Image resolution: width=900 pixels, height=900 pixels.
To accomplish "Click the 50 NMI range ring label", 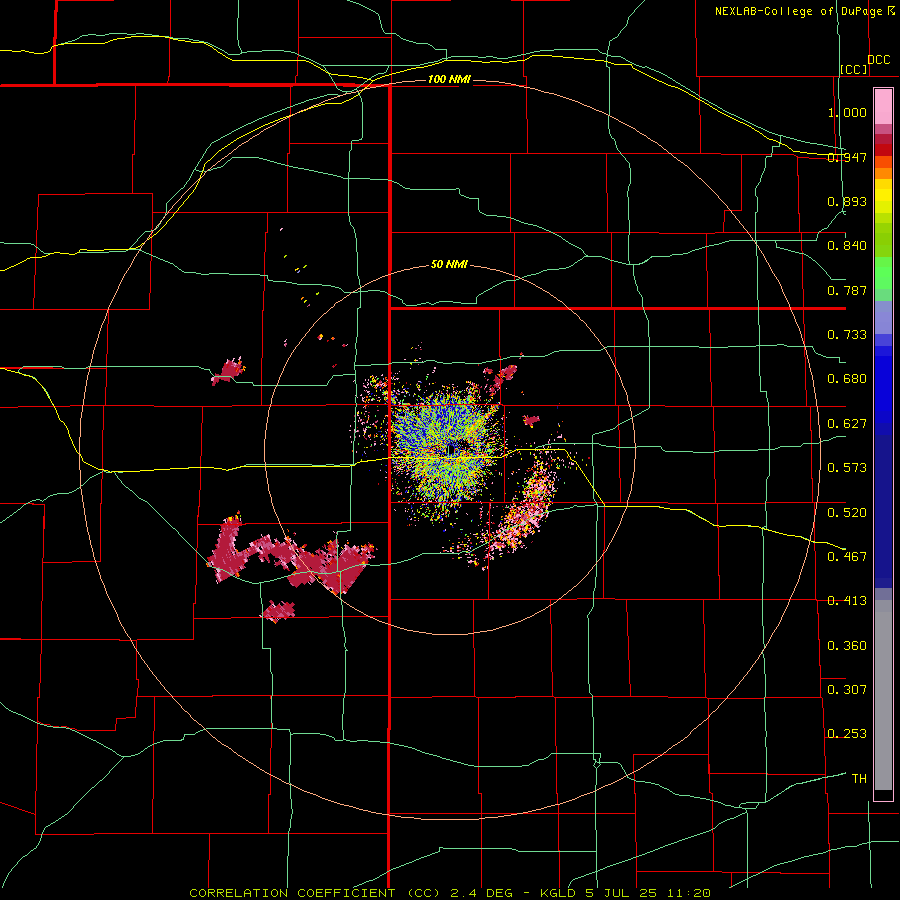I will tap(449, 265).
